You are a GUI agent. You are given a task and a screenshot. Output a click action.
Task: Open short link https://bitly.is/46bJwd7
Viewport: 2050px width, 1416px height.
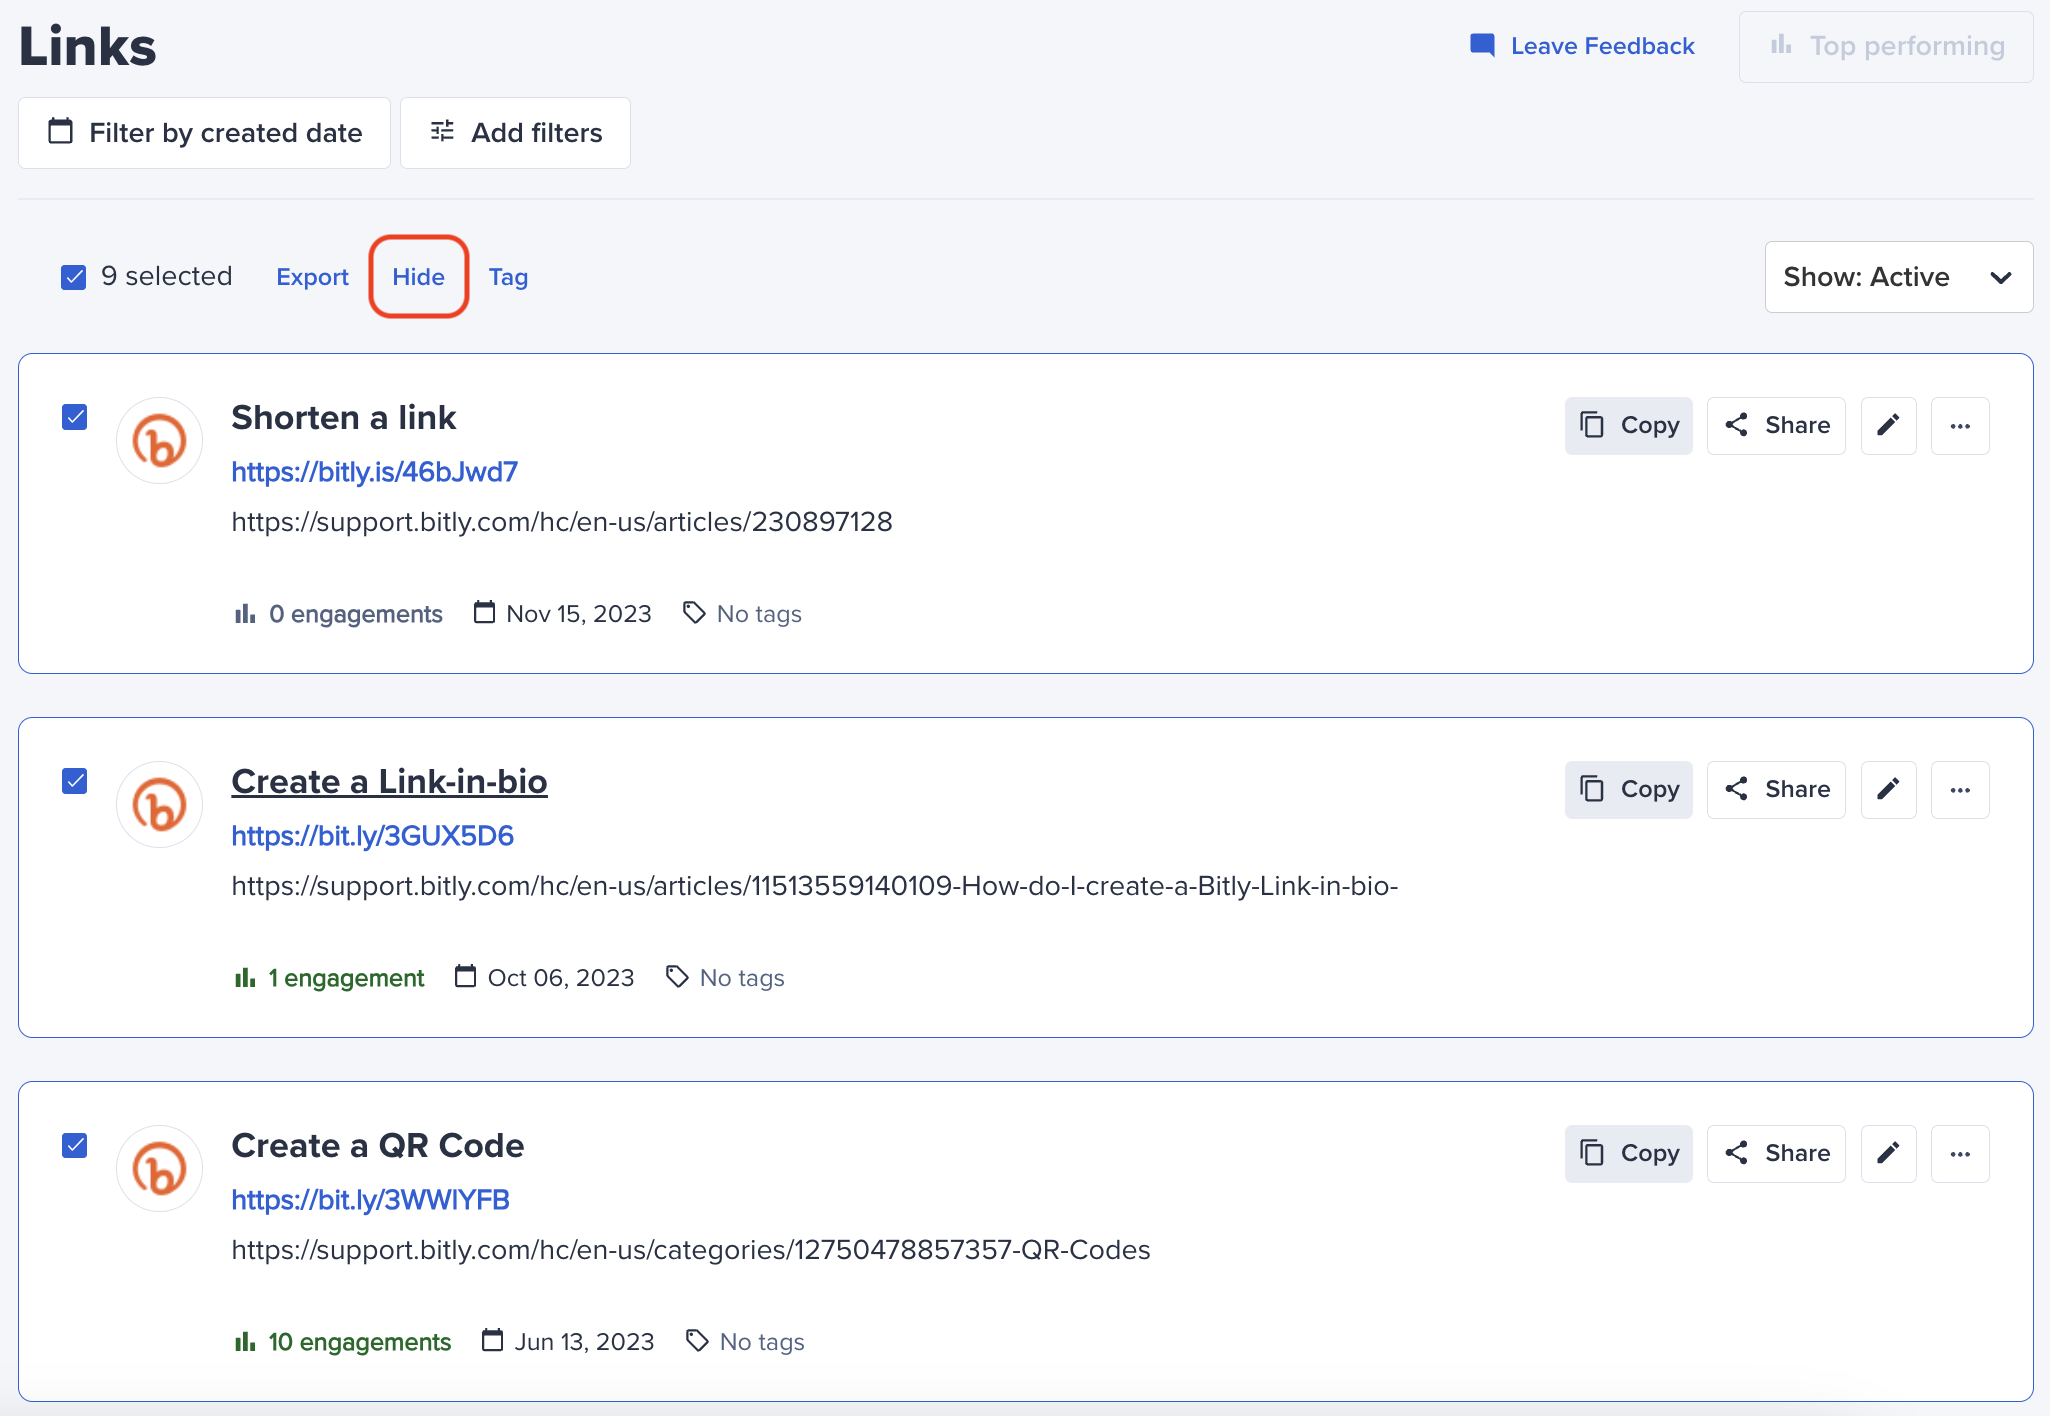(x=374, y=472)
